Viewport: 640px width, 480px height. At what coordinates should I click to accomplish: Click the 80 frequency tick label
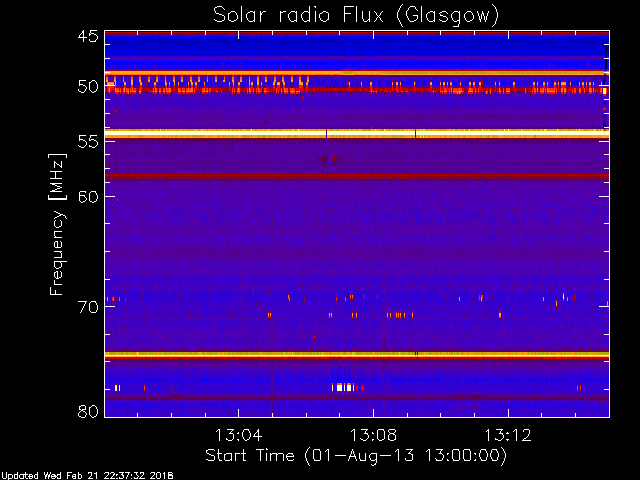[x=88, y=411]
